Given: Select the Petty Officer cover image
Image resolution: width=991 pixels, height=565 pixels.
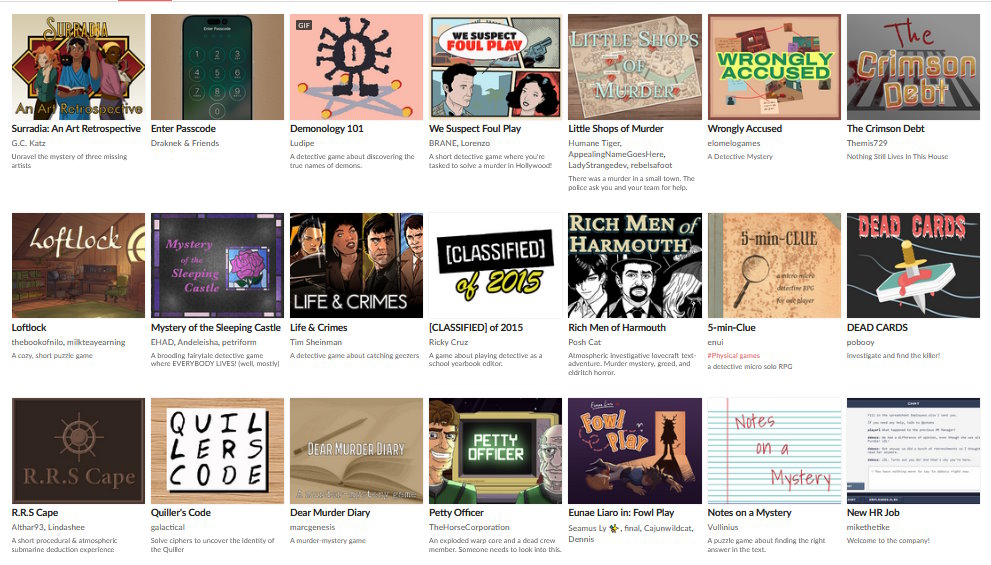Looking at the screenshot, I should point(496,451).
